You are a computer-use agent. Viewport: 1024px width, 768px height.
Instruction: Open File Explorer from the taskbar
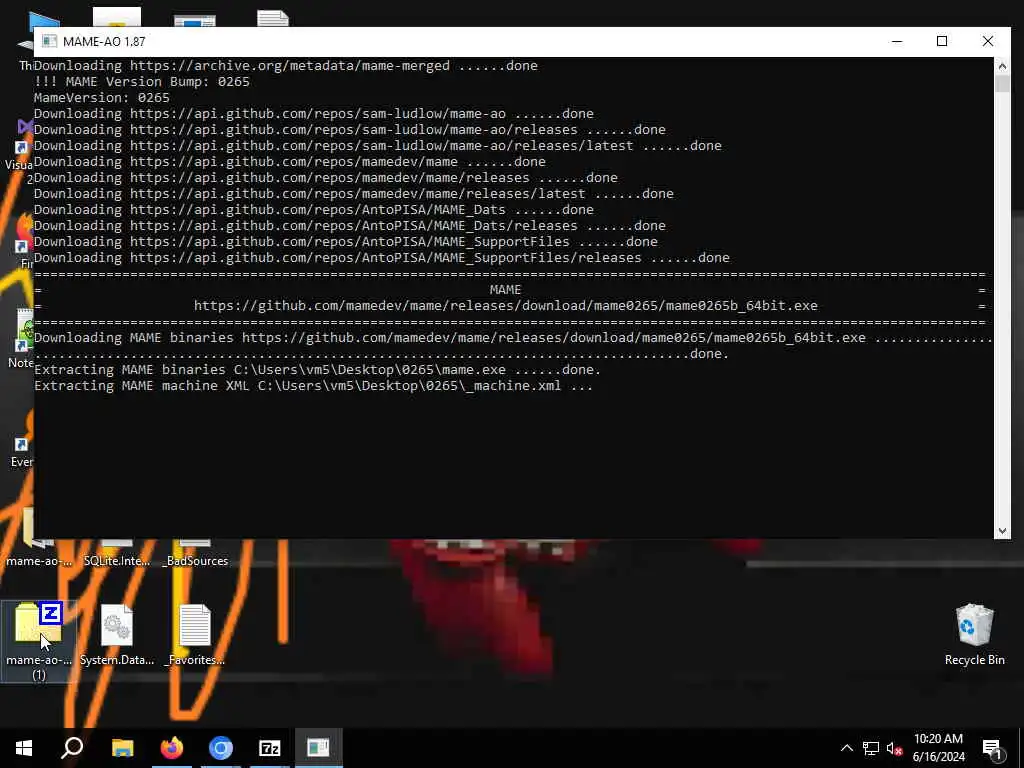tap(122, 748)
